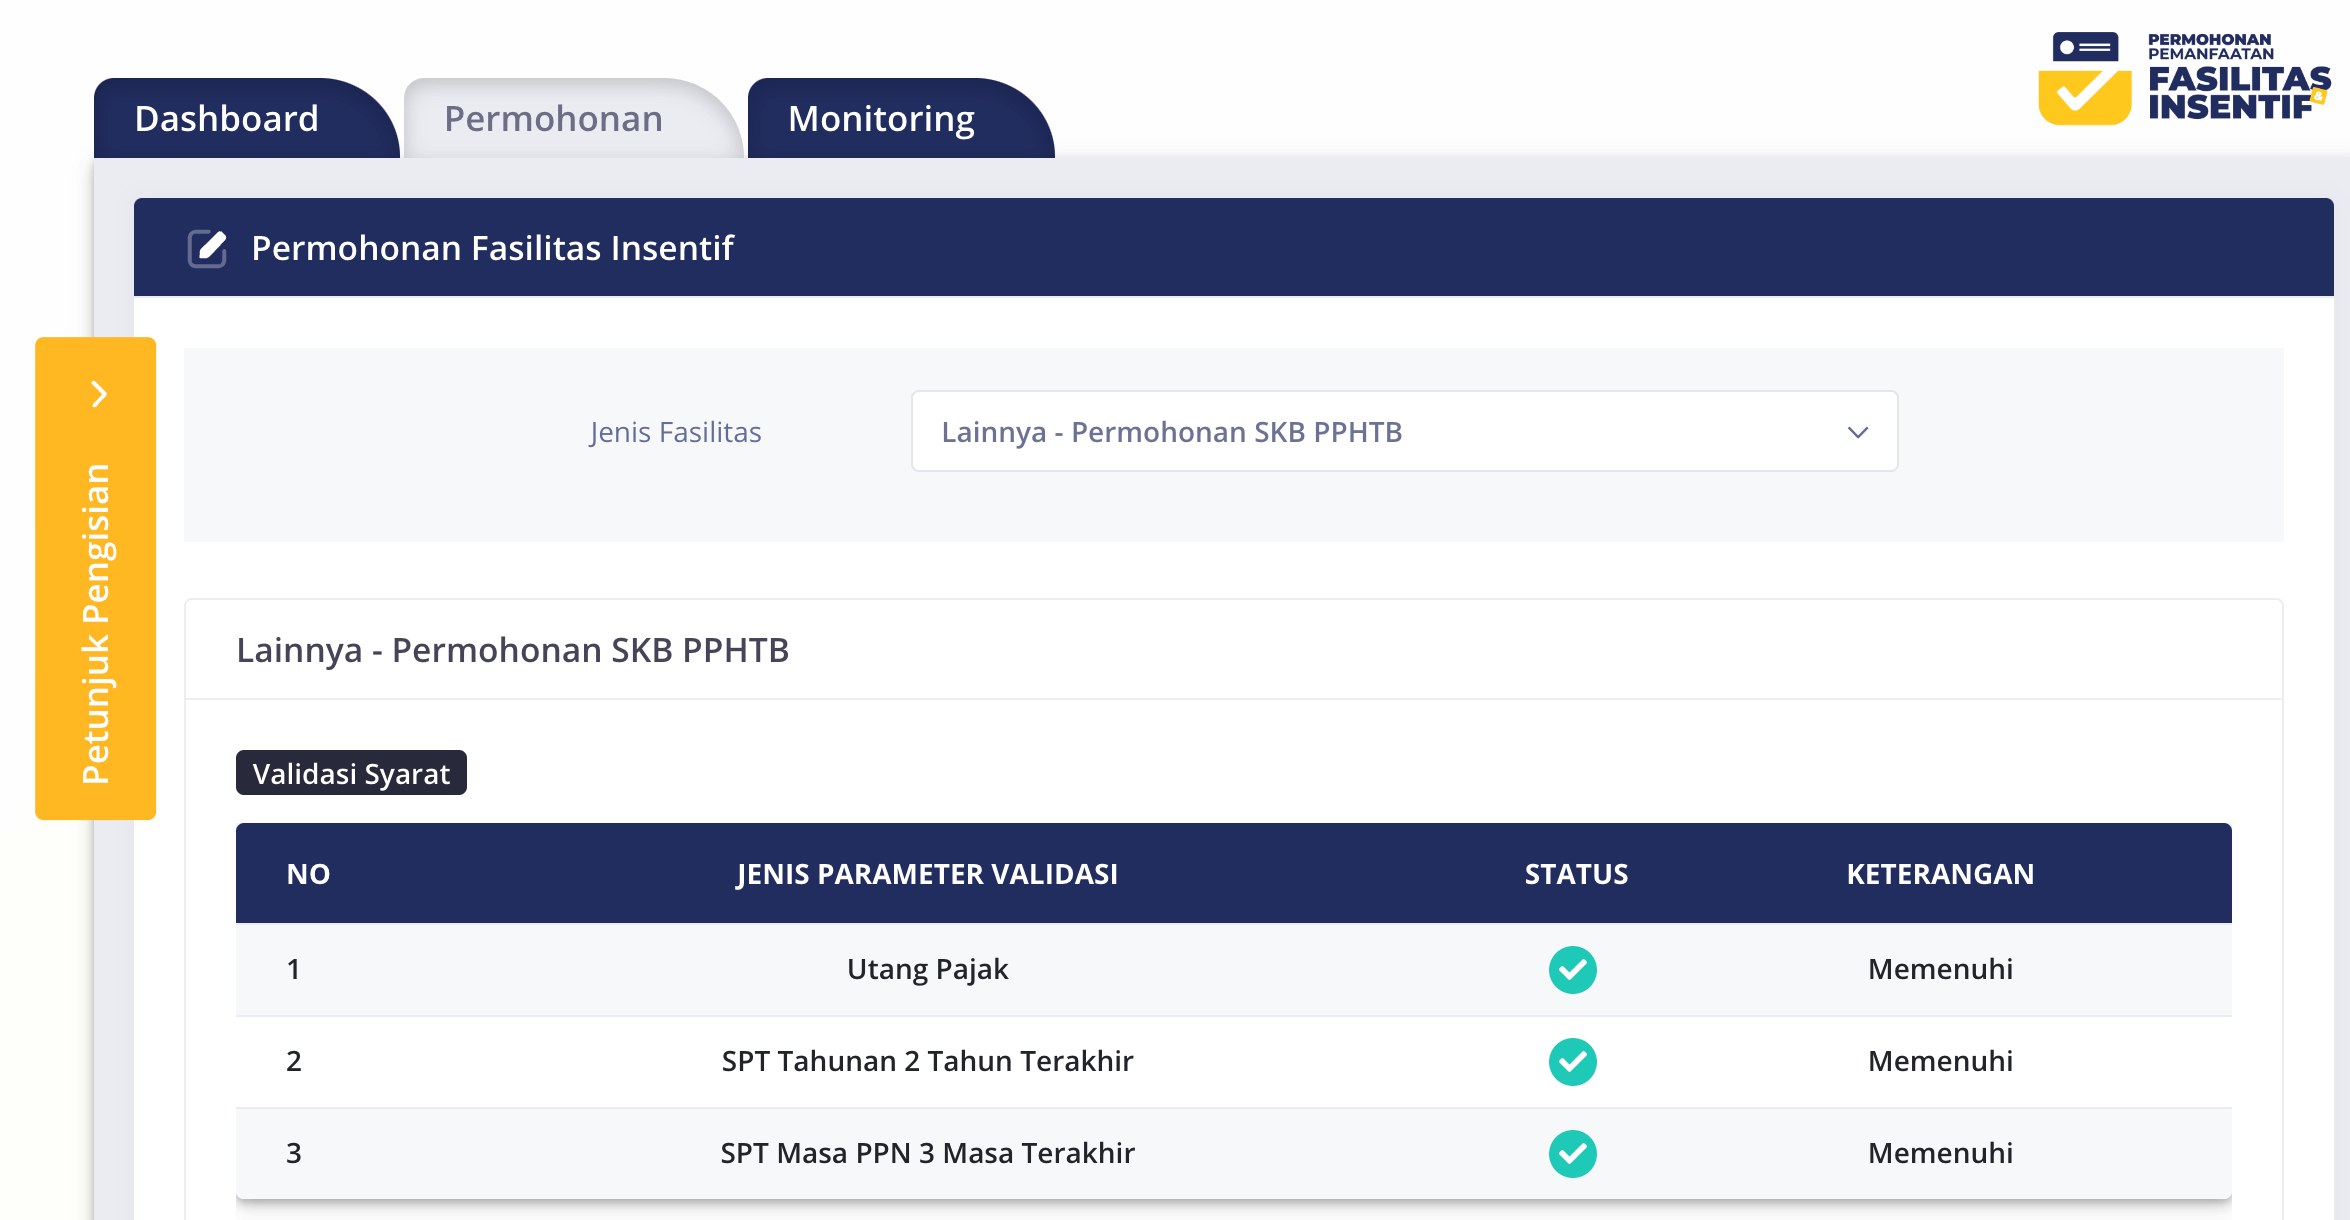Select 'SPT Masa PPN 3 Masa Terakhir' cell

[x=928, y=1153]
